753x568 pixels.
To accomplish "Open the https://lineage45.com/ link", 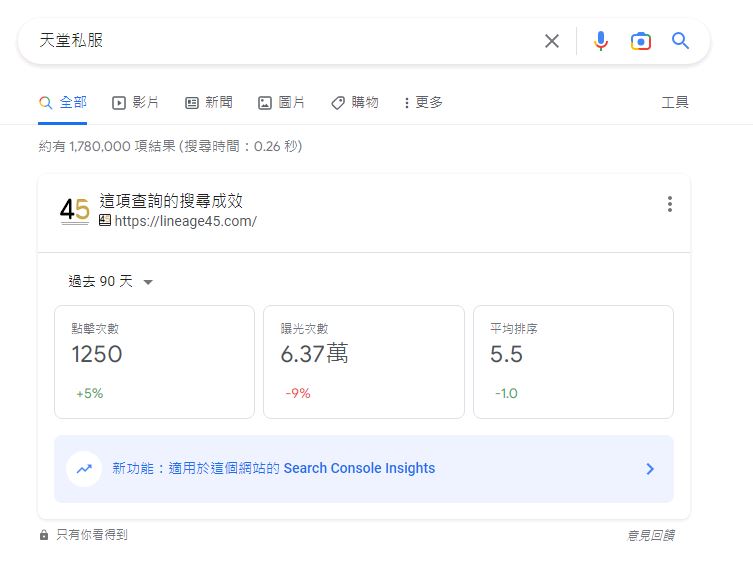I will tap(185, 221).
